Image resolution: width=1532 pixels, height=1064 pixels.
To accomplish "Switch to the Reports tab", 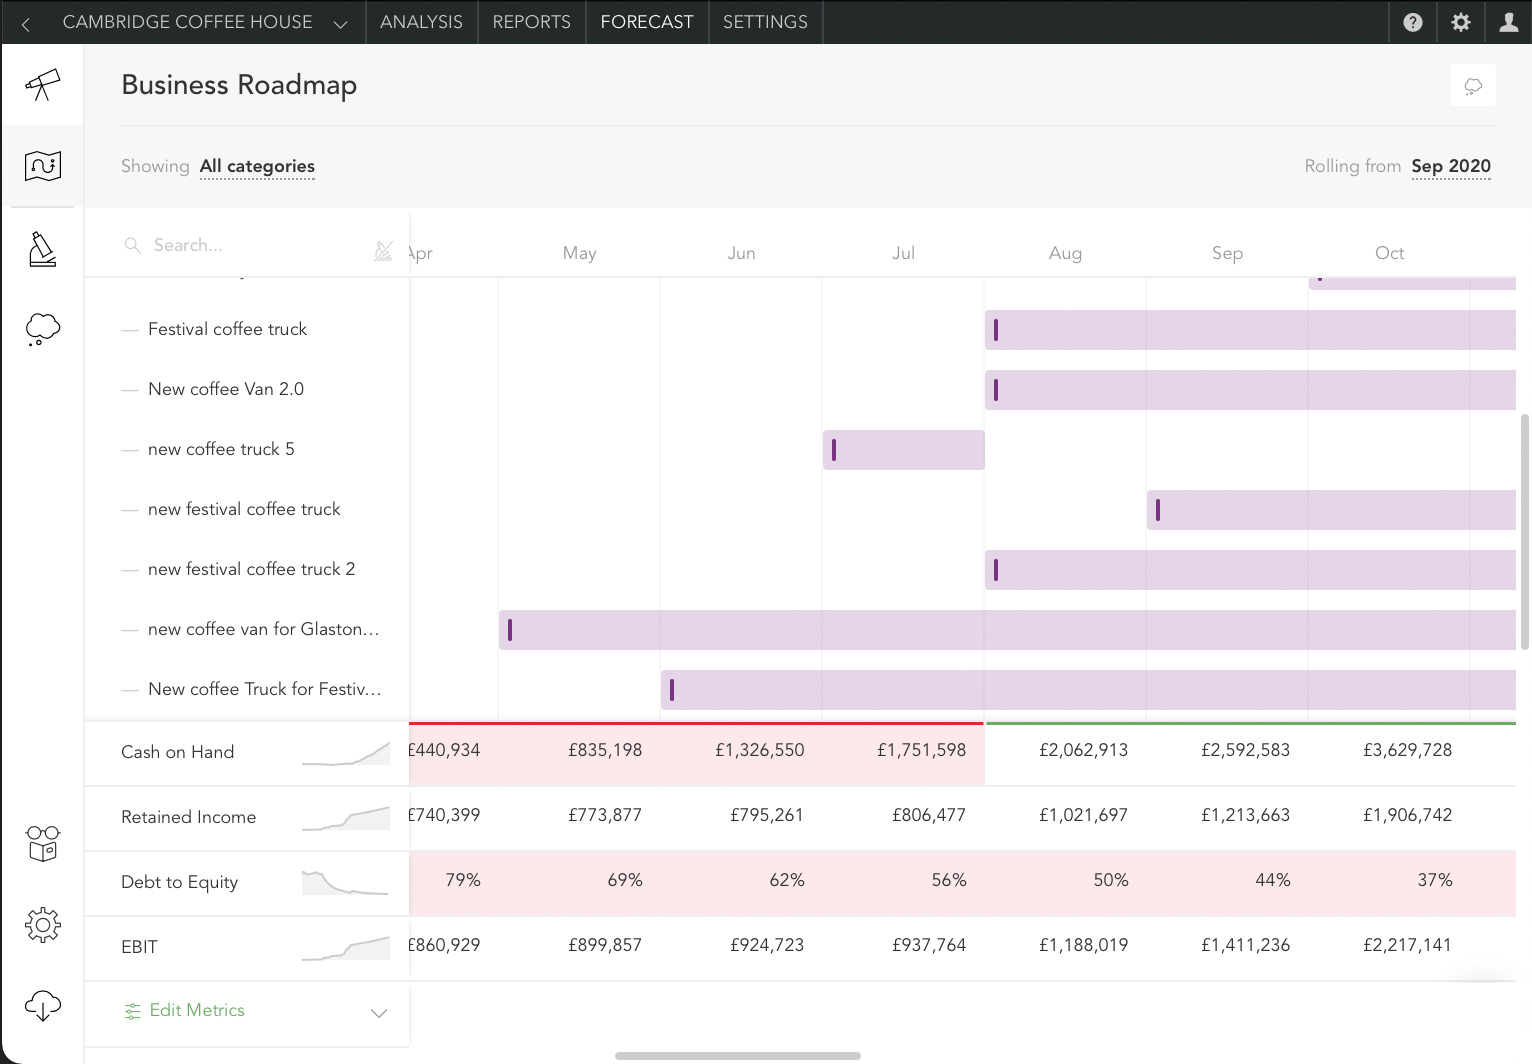I will (x=531, y=22).
